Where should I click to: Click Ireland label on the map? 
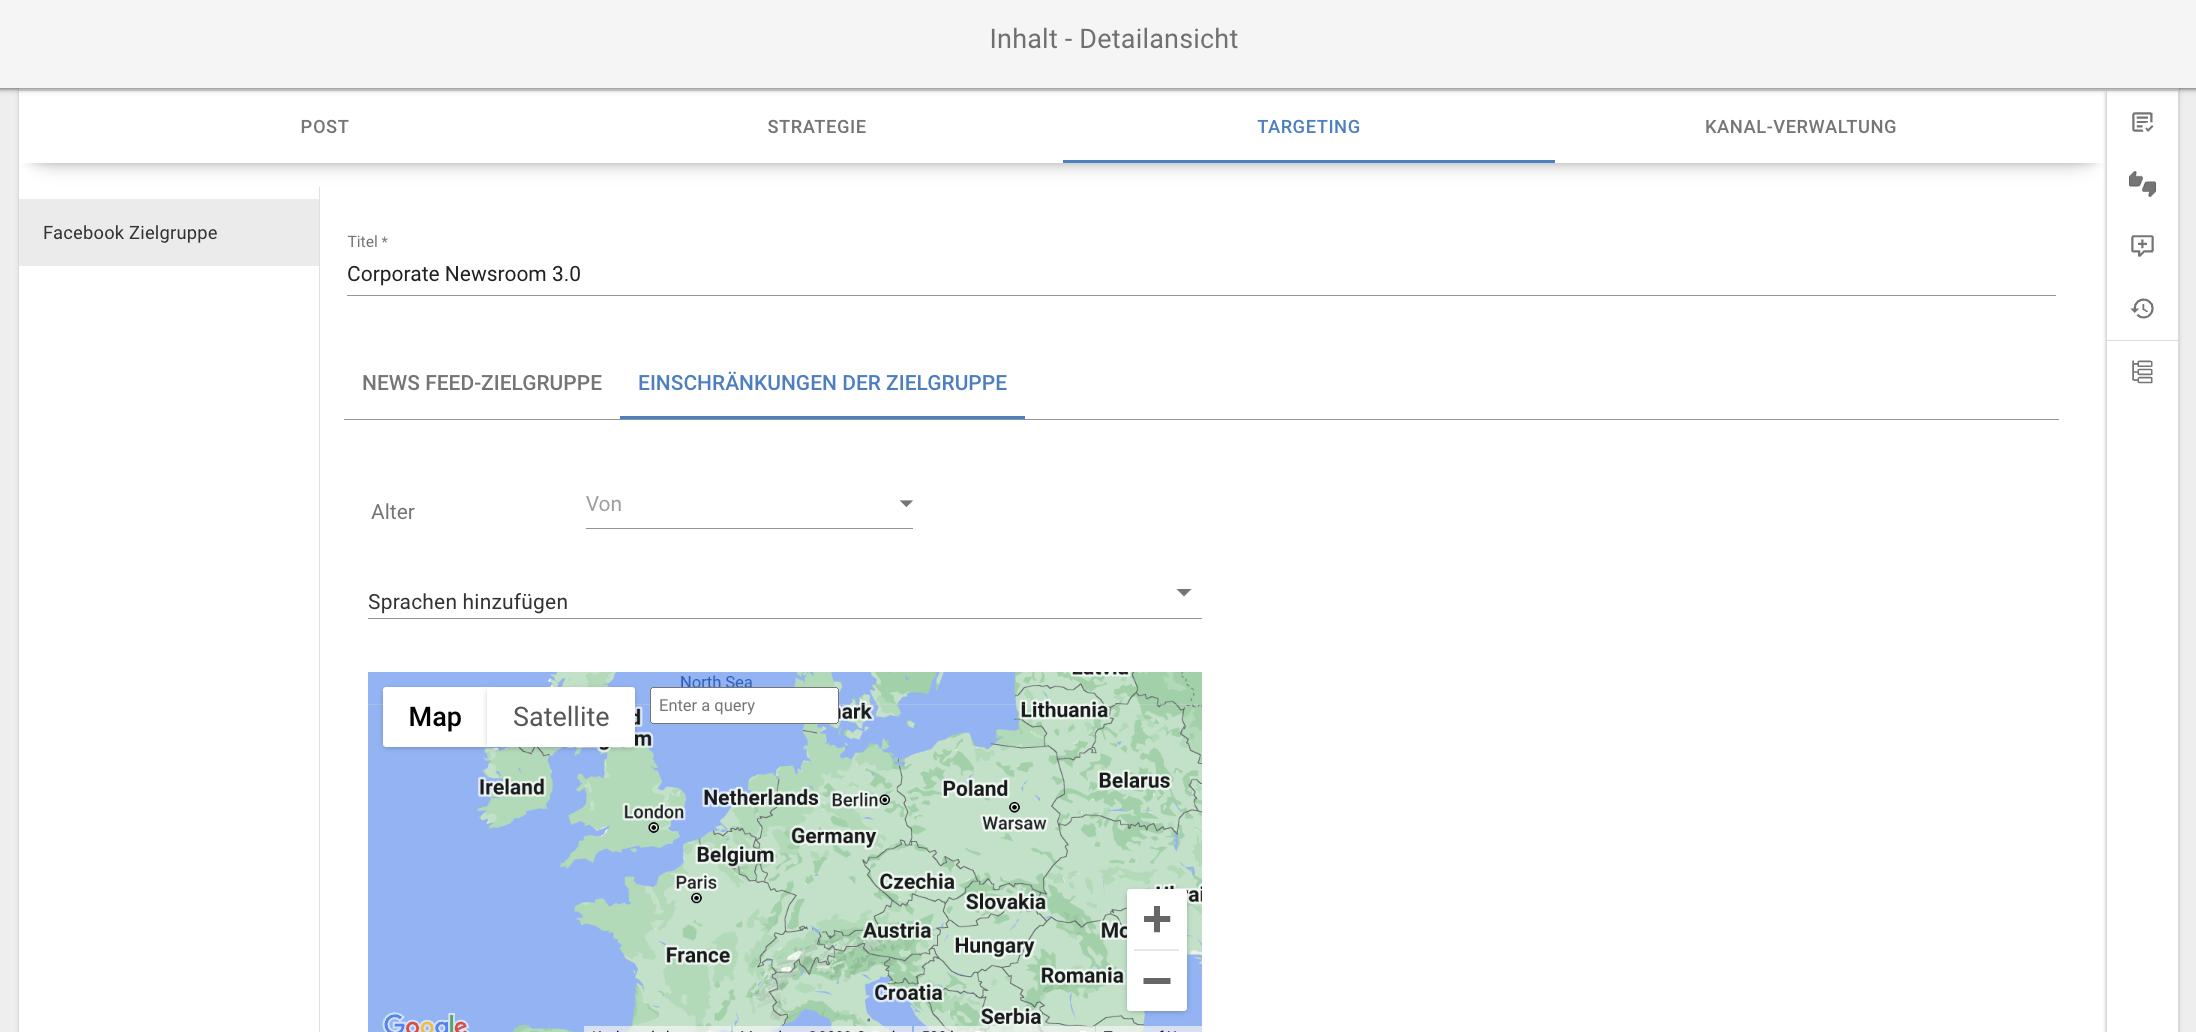512,787
